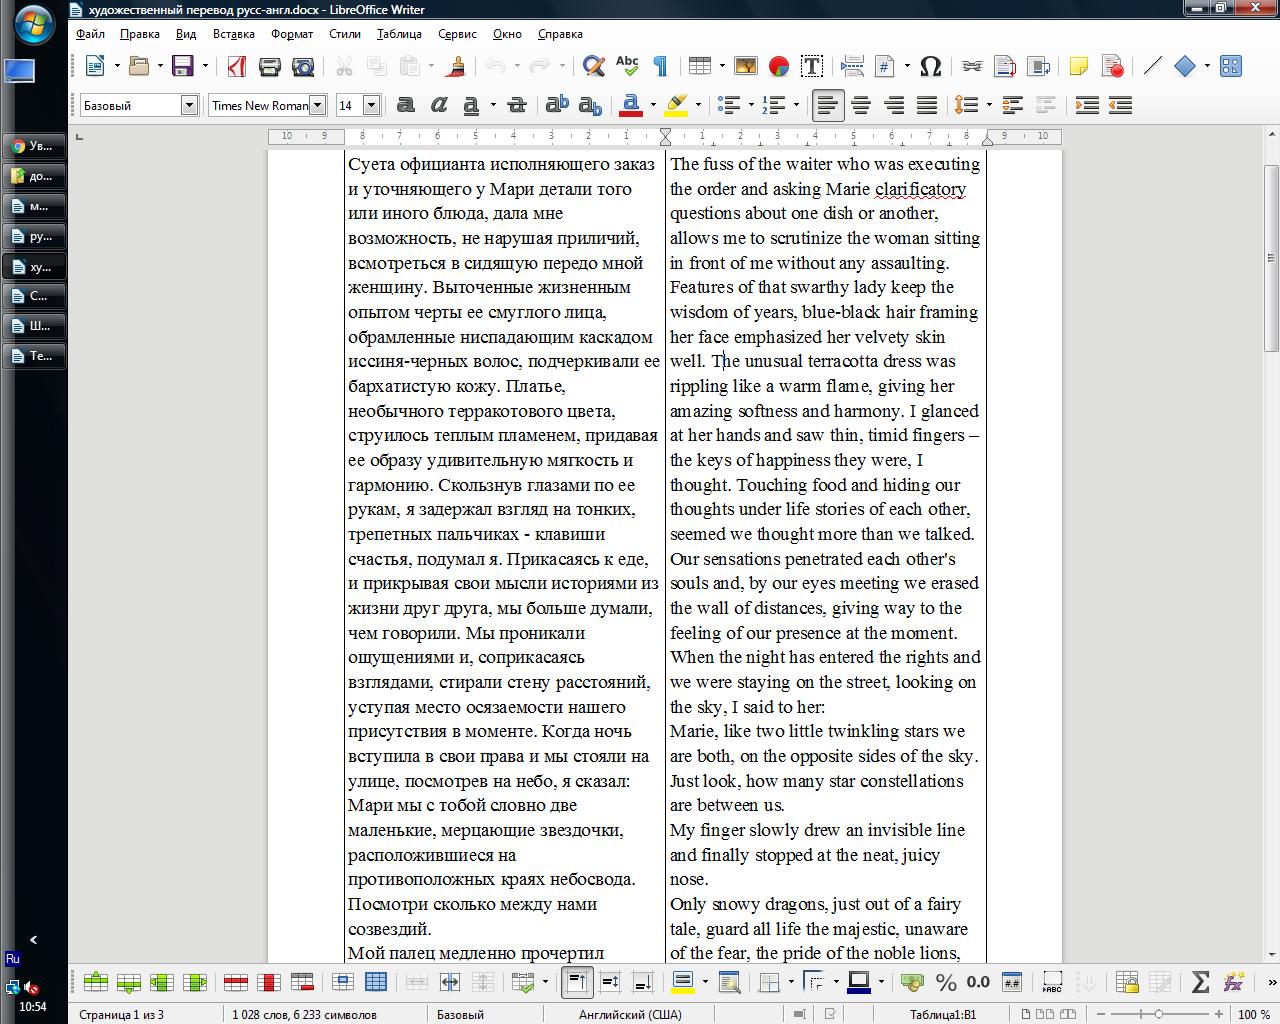1280x1024 pixels.
Task: Click the New document icon
Action: tap(96, 66)
